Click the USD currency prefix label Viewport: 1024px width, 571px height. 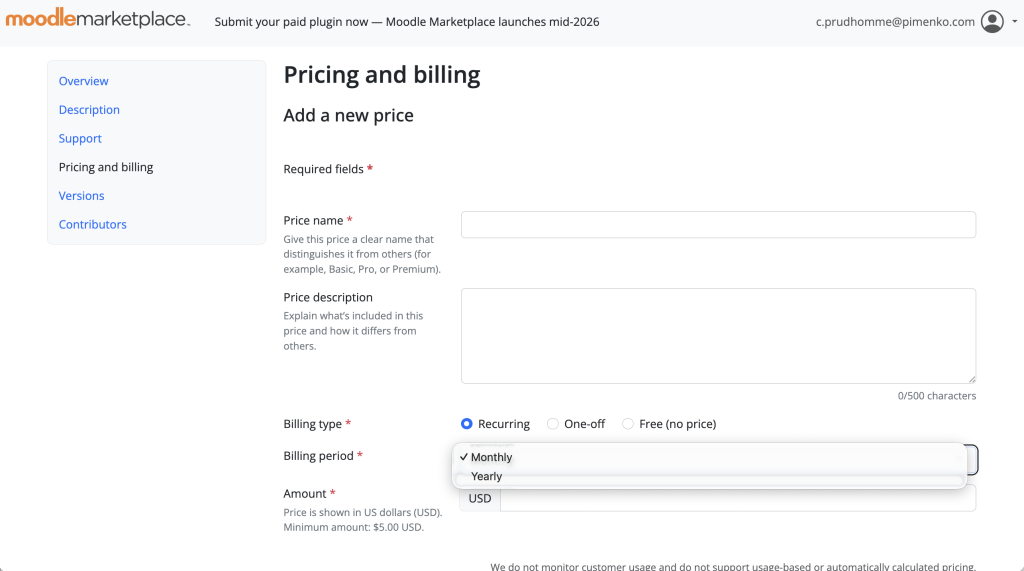[x=480, y=498]
